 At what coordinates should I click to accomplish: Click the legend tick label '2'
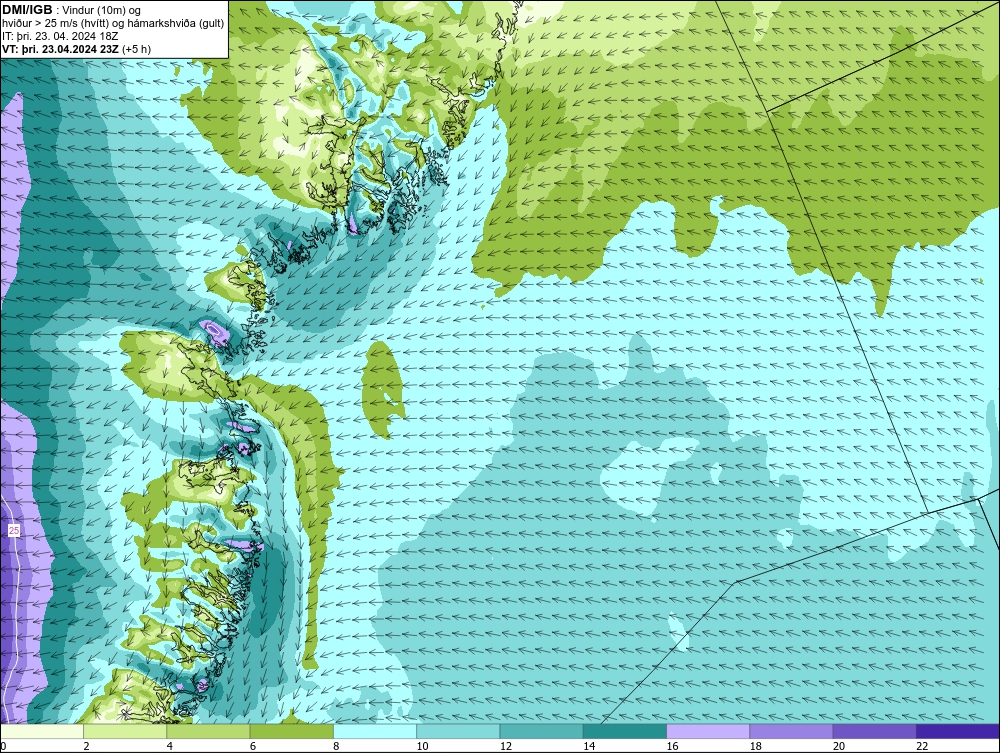click(86, 746)
